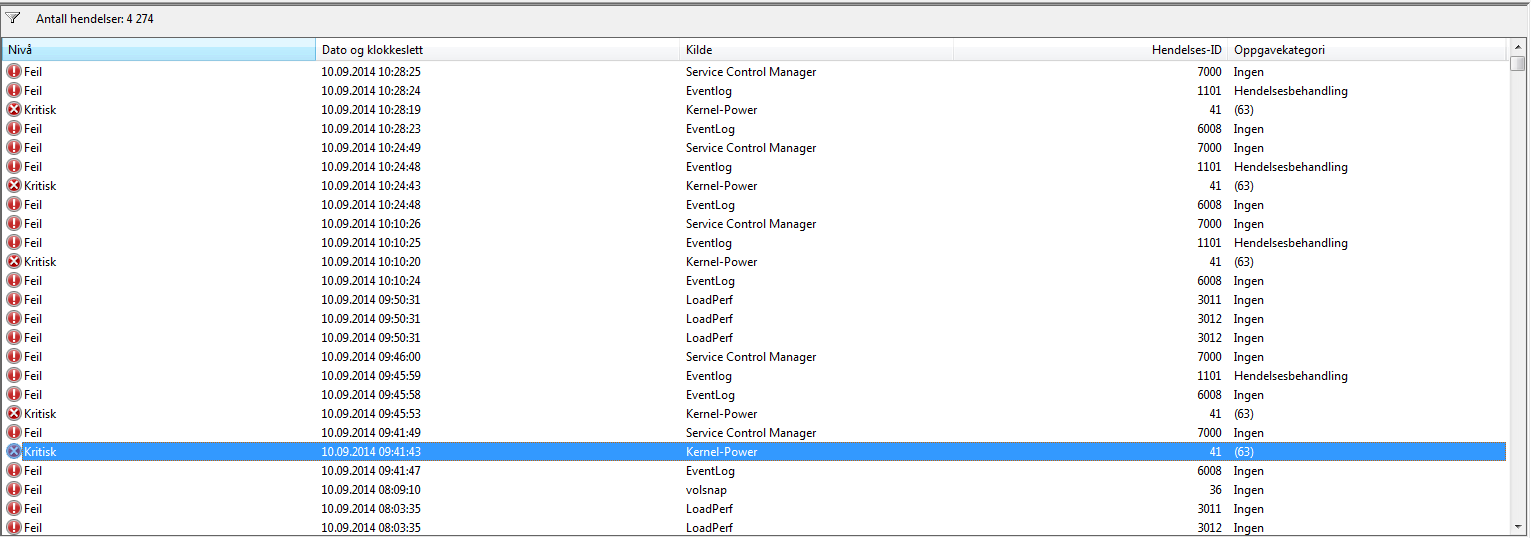1531x538 pixels.
Task: Select event ID 36 of volsnap row
Action: (x=1215, y=490)
